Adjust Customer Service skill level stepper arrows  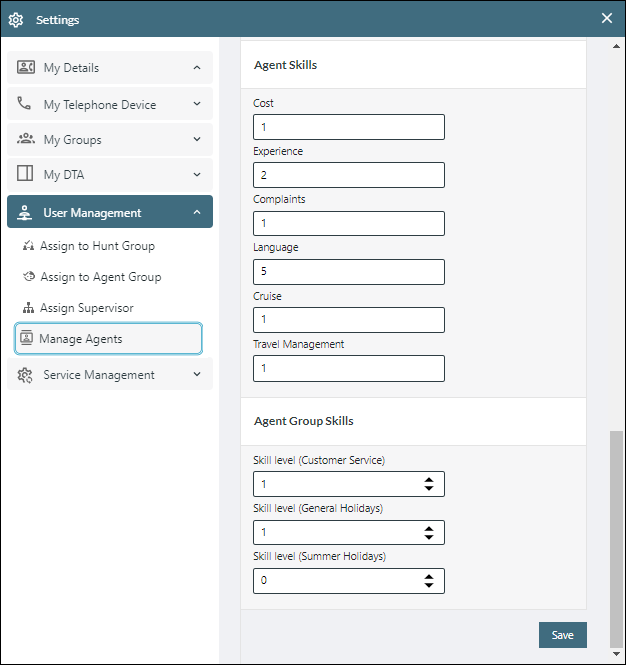pos(429,484)
